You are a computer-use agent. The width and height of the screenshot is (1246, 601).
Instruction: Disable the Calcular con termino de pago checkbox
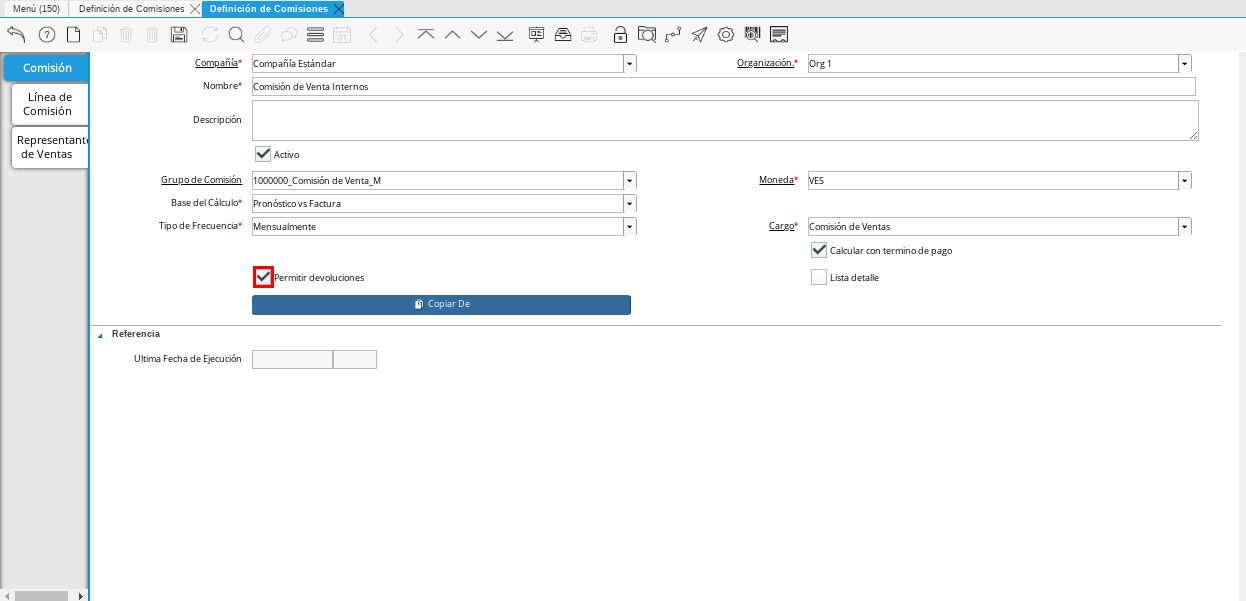point(818,250)
